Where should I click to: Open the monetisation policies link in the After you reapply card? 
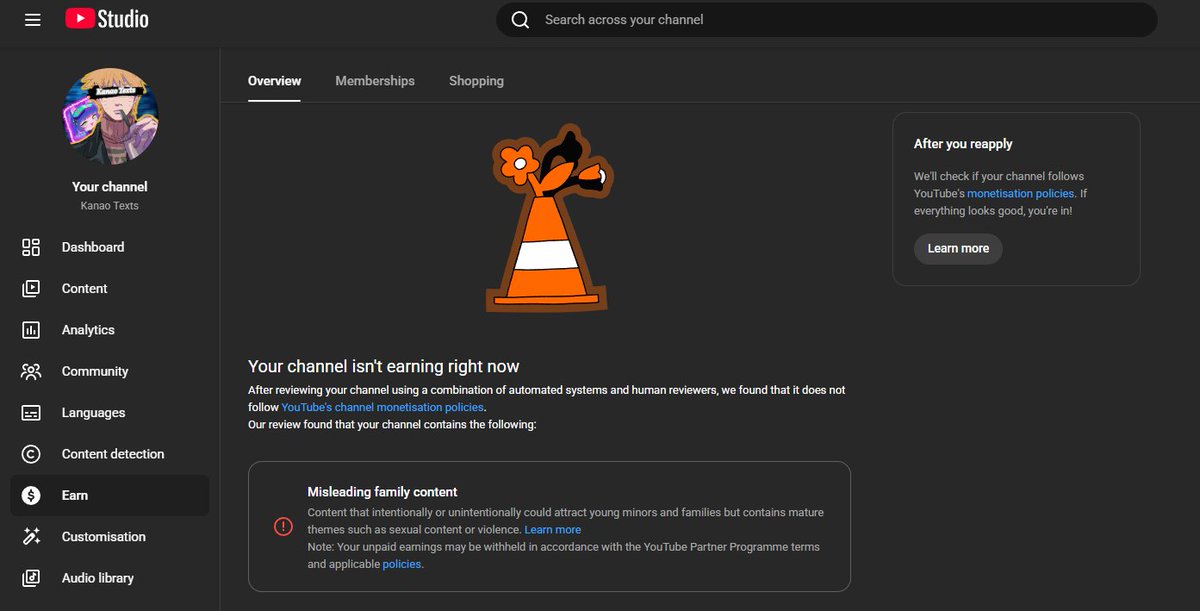pos(1021,194)
